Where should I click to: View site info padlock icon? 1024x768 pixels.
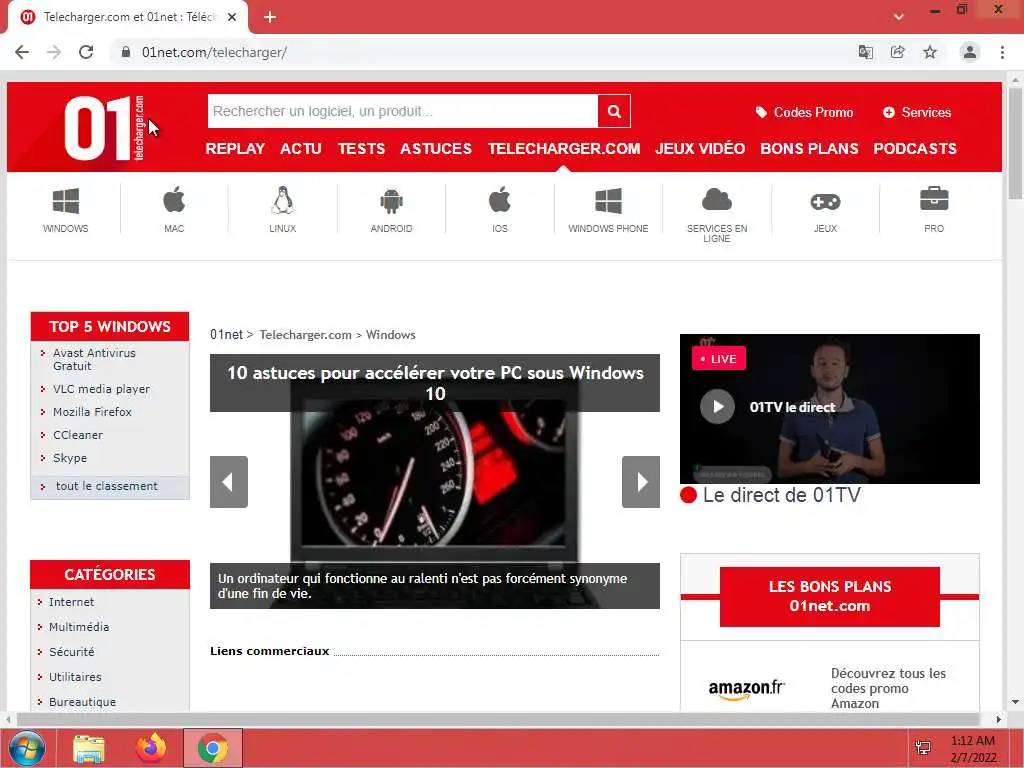pos(125,52)
